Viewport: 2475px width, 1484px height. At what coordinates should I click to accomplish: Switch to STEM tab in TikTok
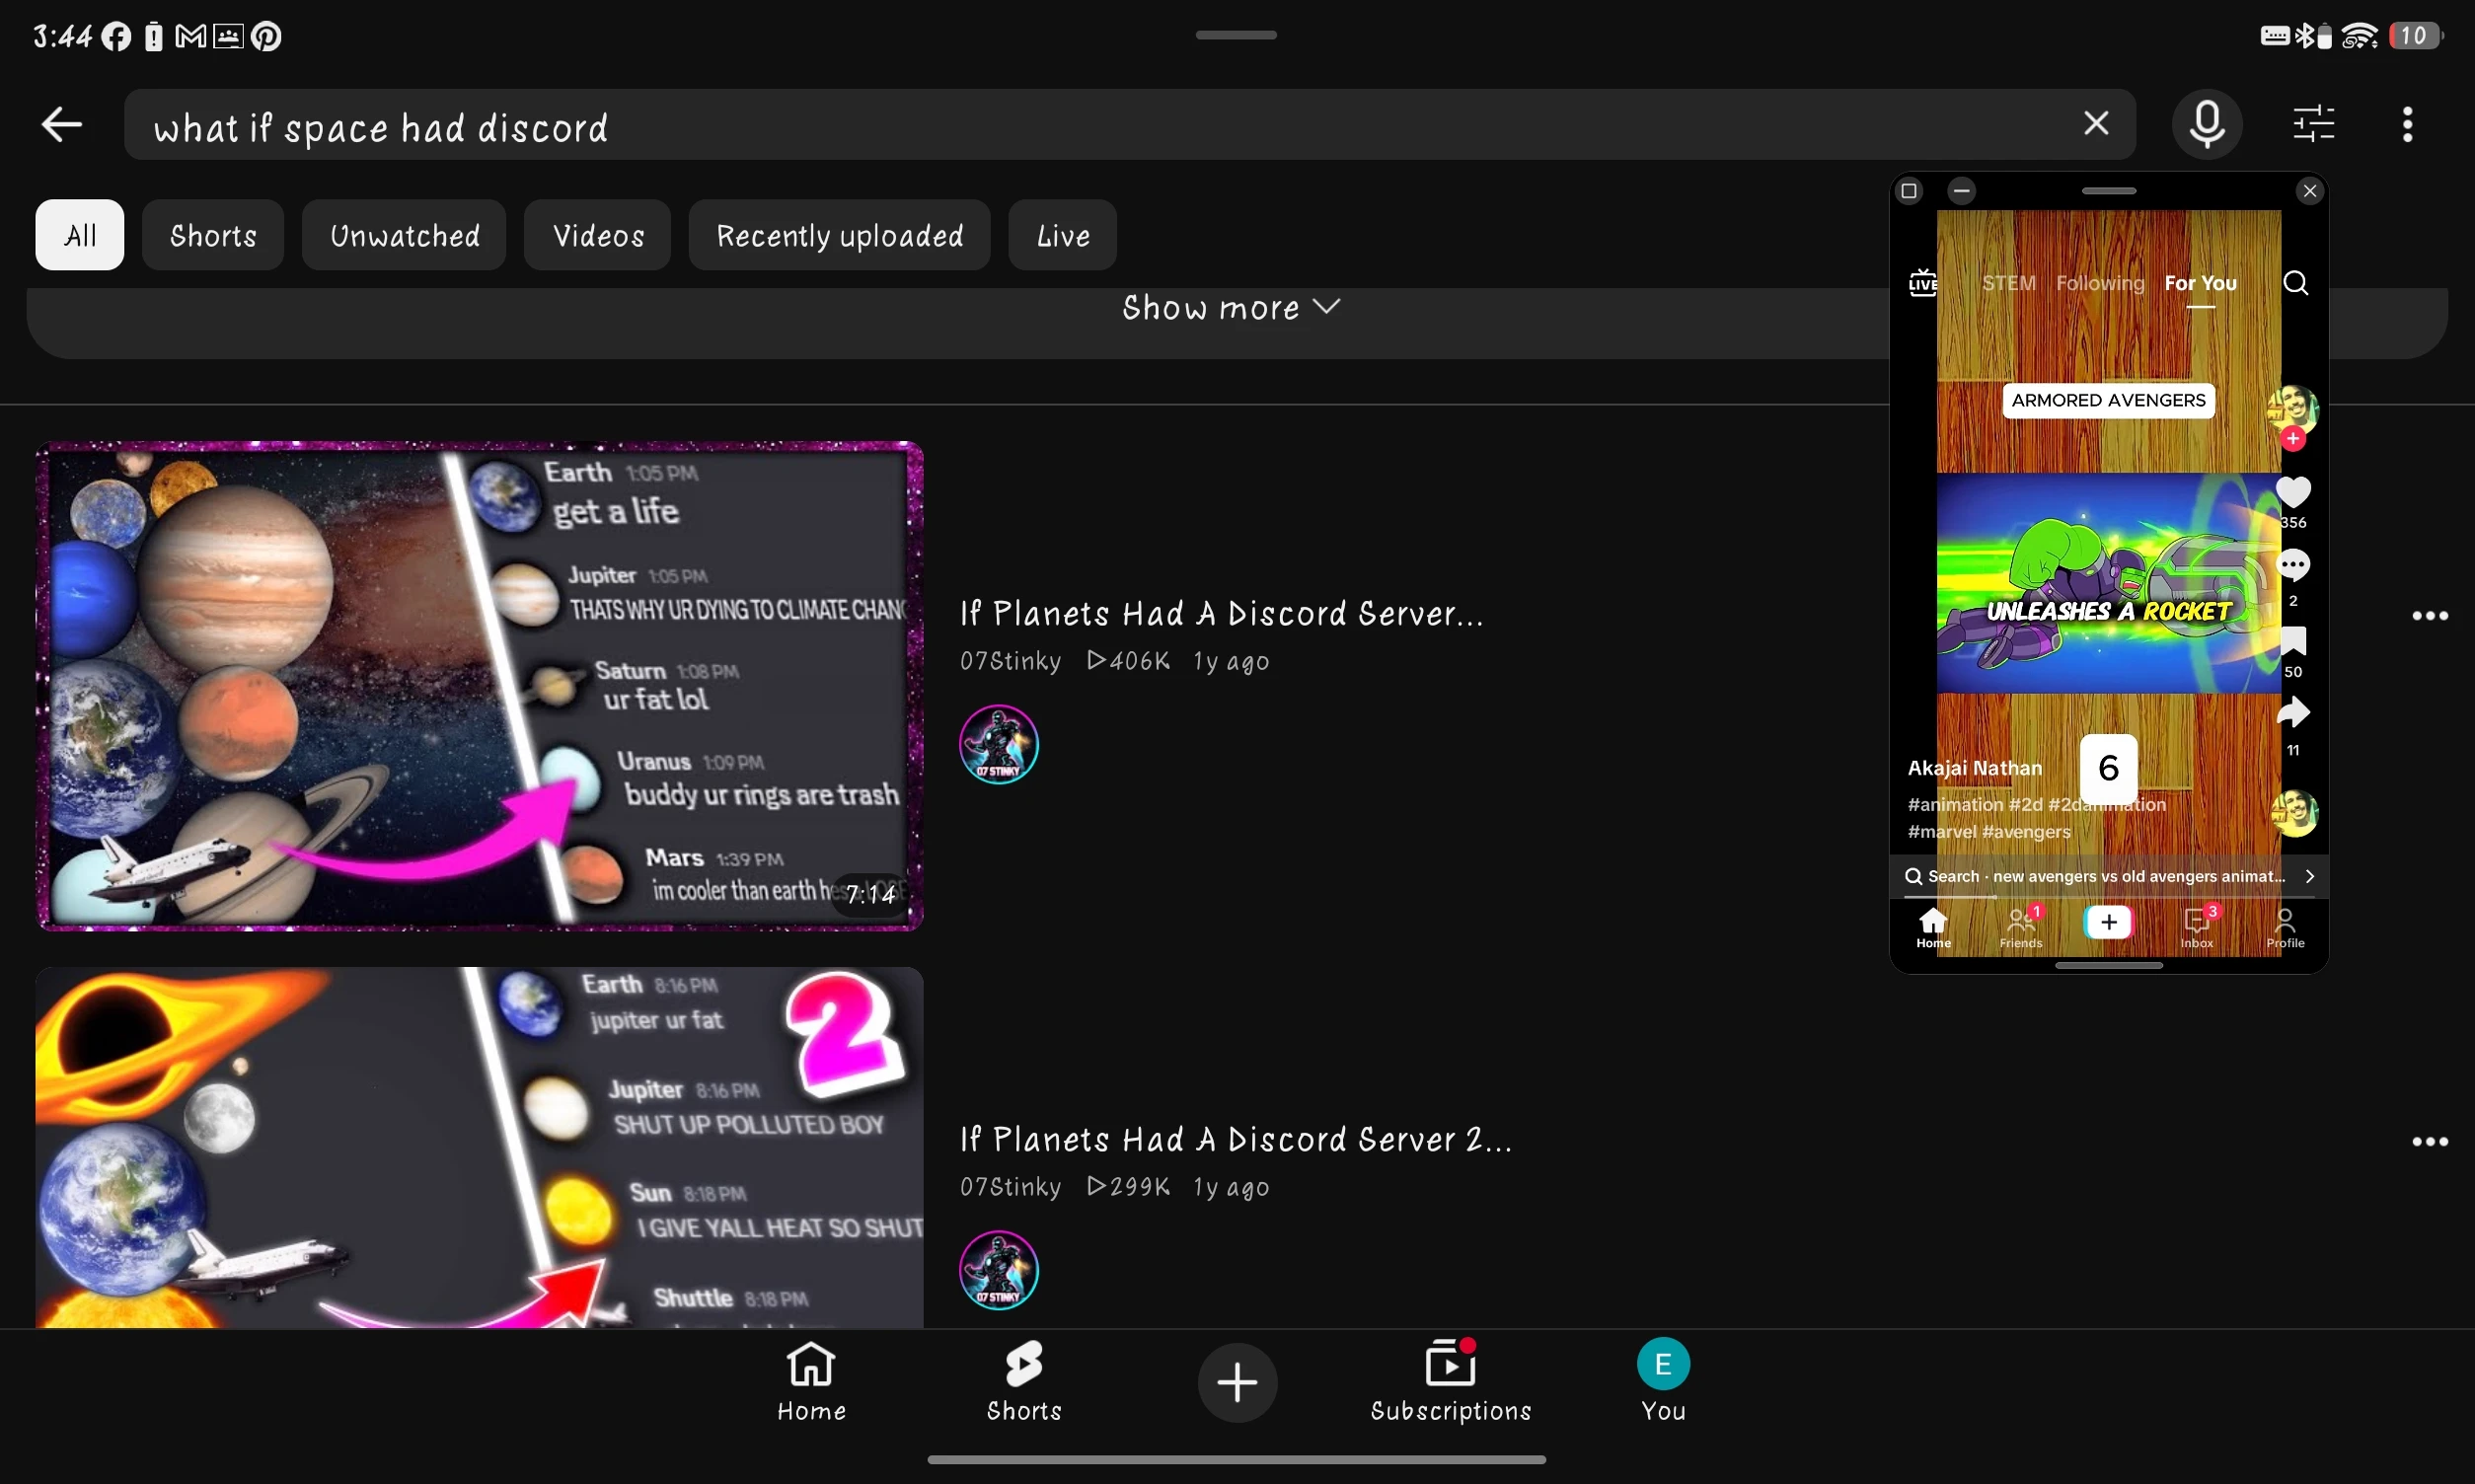tap(2008, 283)
